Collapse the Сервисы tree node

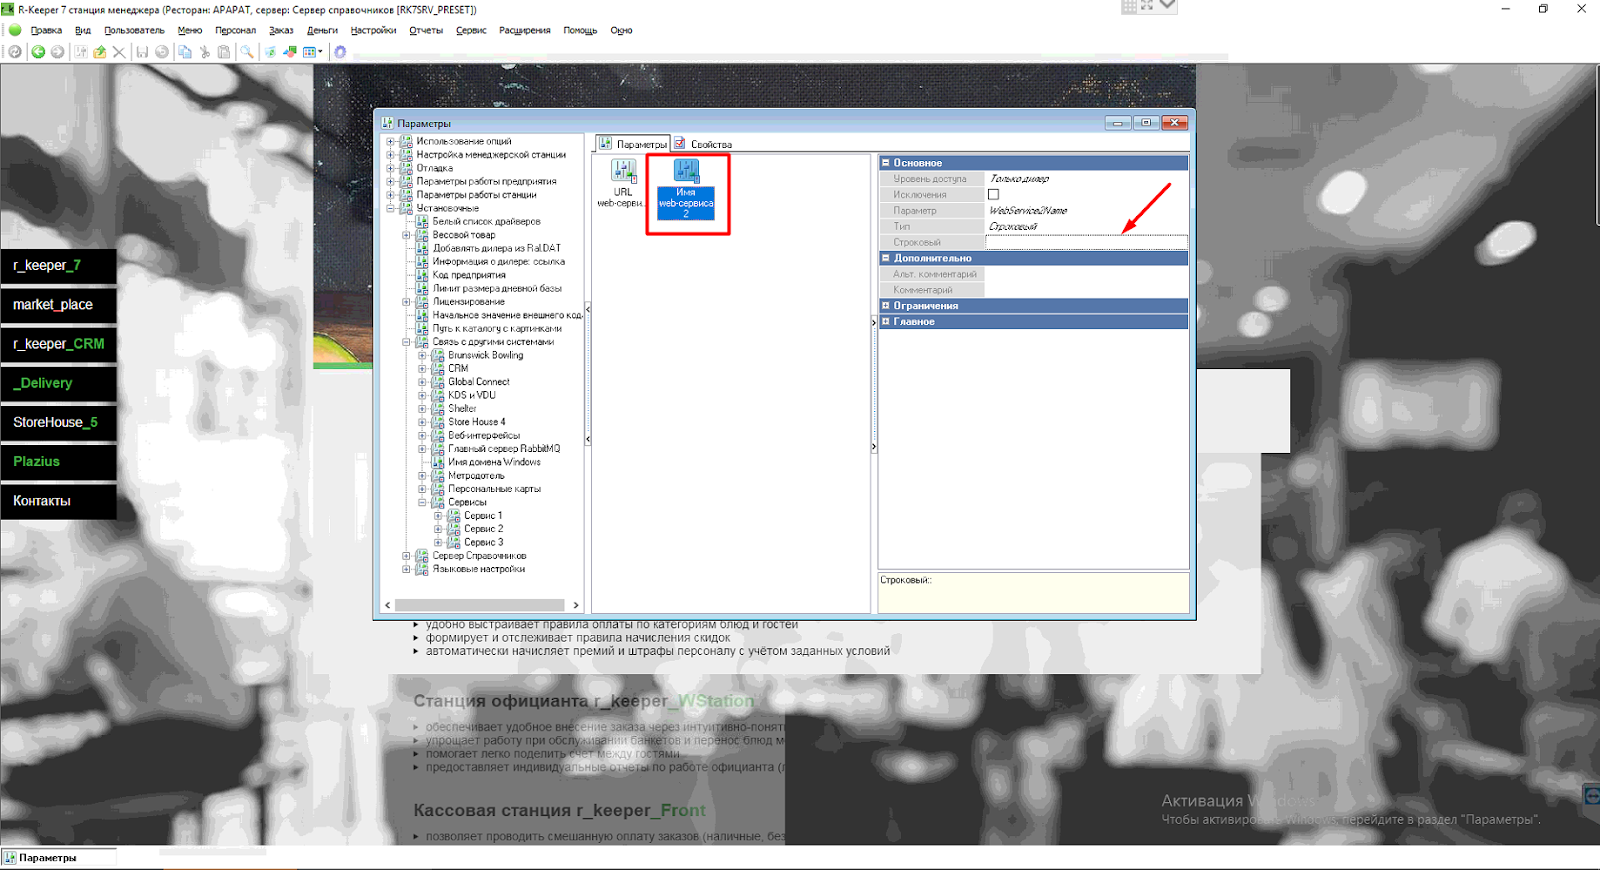point(423,502)
